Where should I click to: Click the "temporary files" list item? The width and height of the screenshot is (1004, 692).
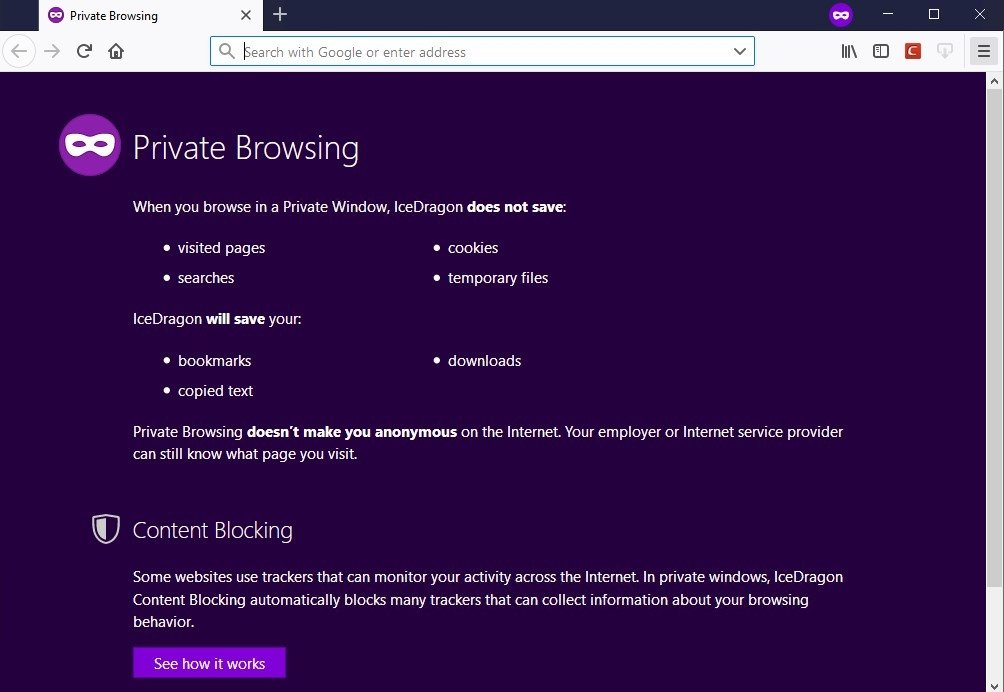[498, 278]
